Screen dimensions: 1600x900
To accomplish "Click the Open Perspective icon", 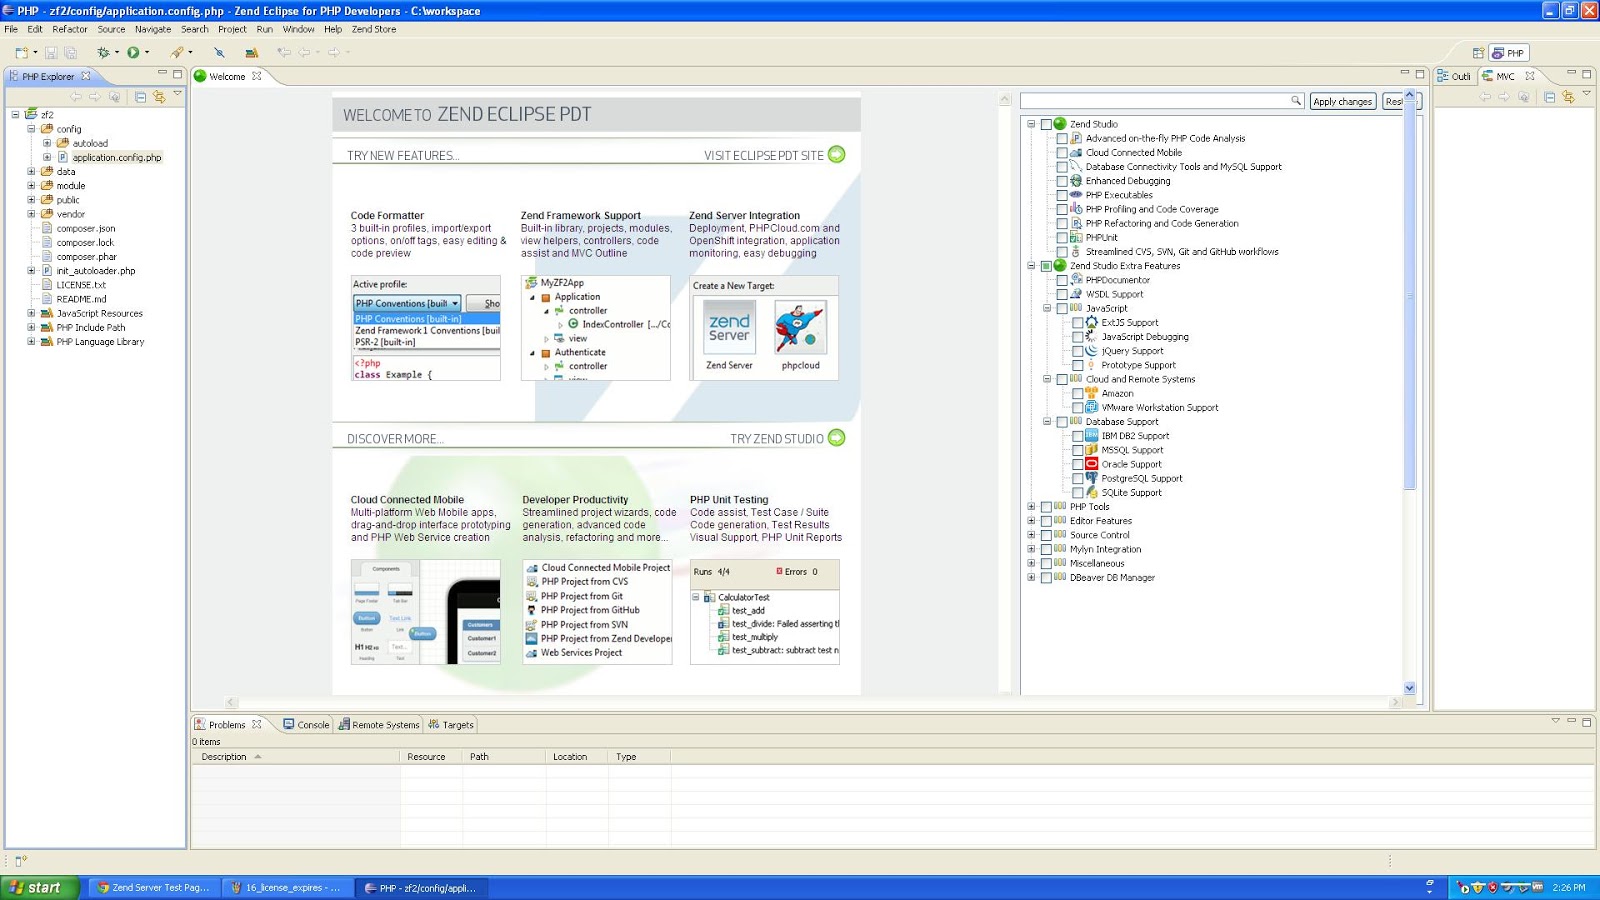I will coord(1478,53).
